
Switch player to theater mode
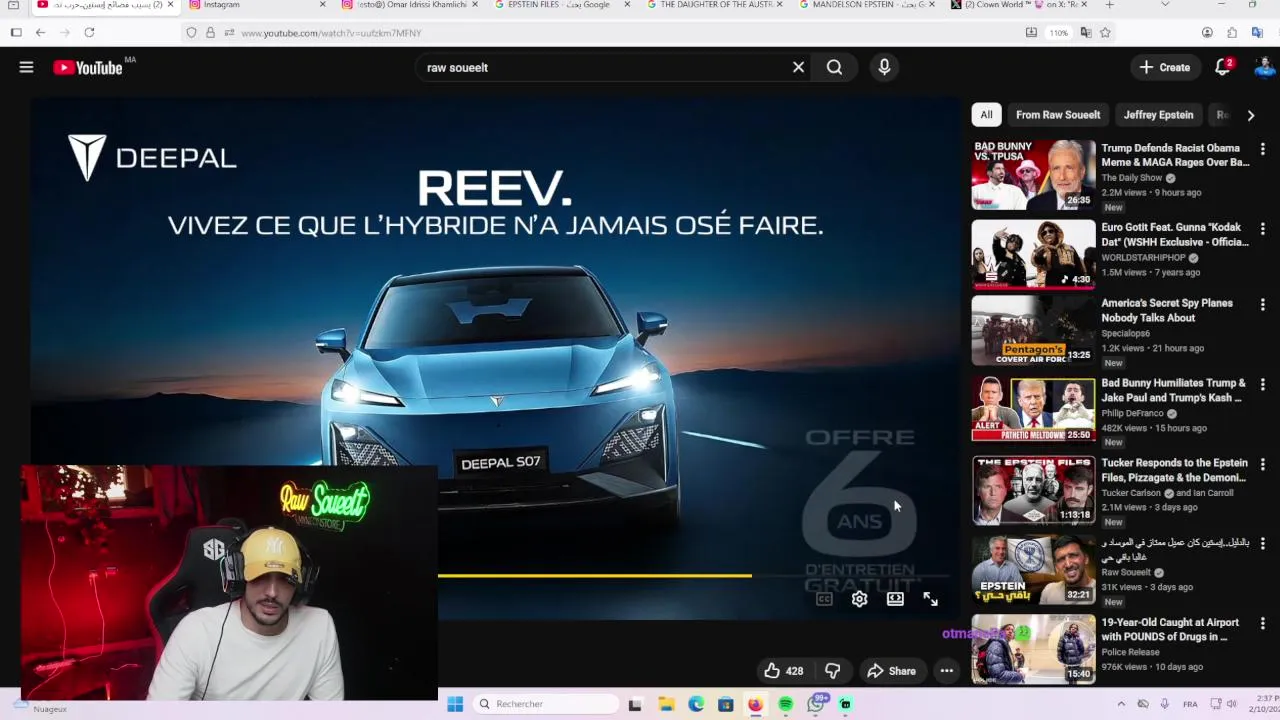pos(895,599)
